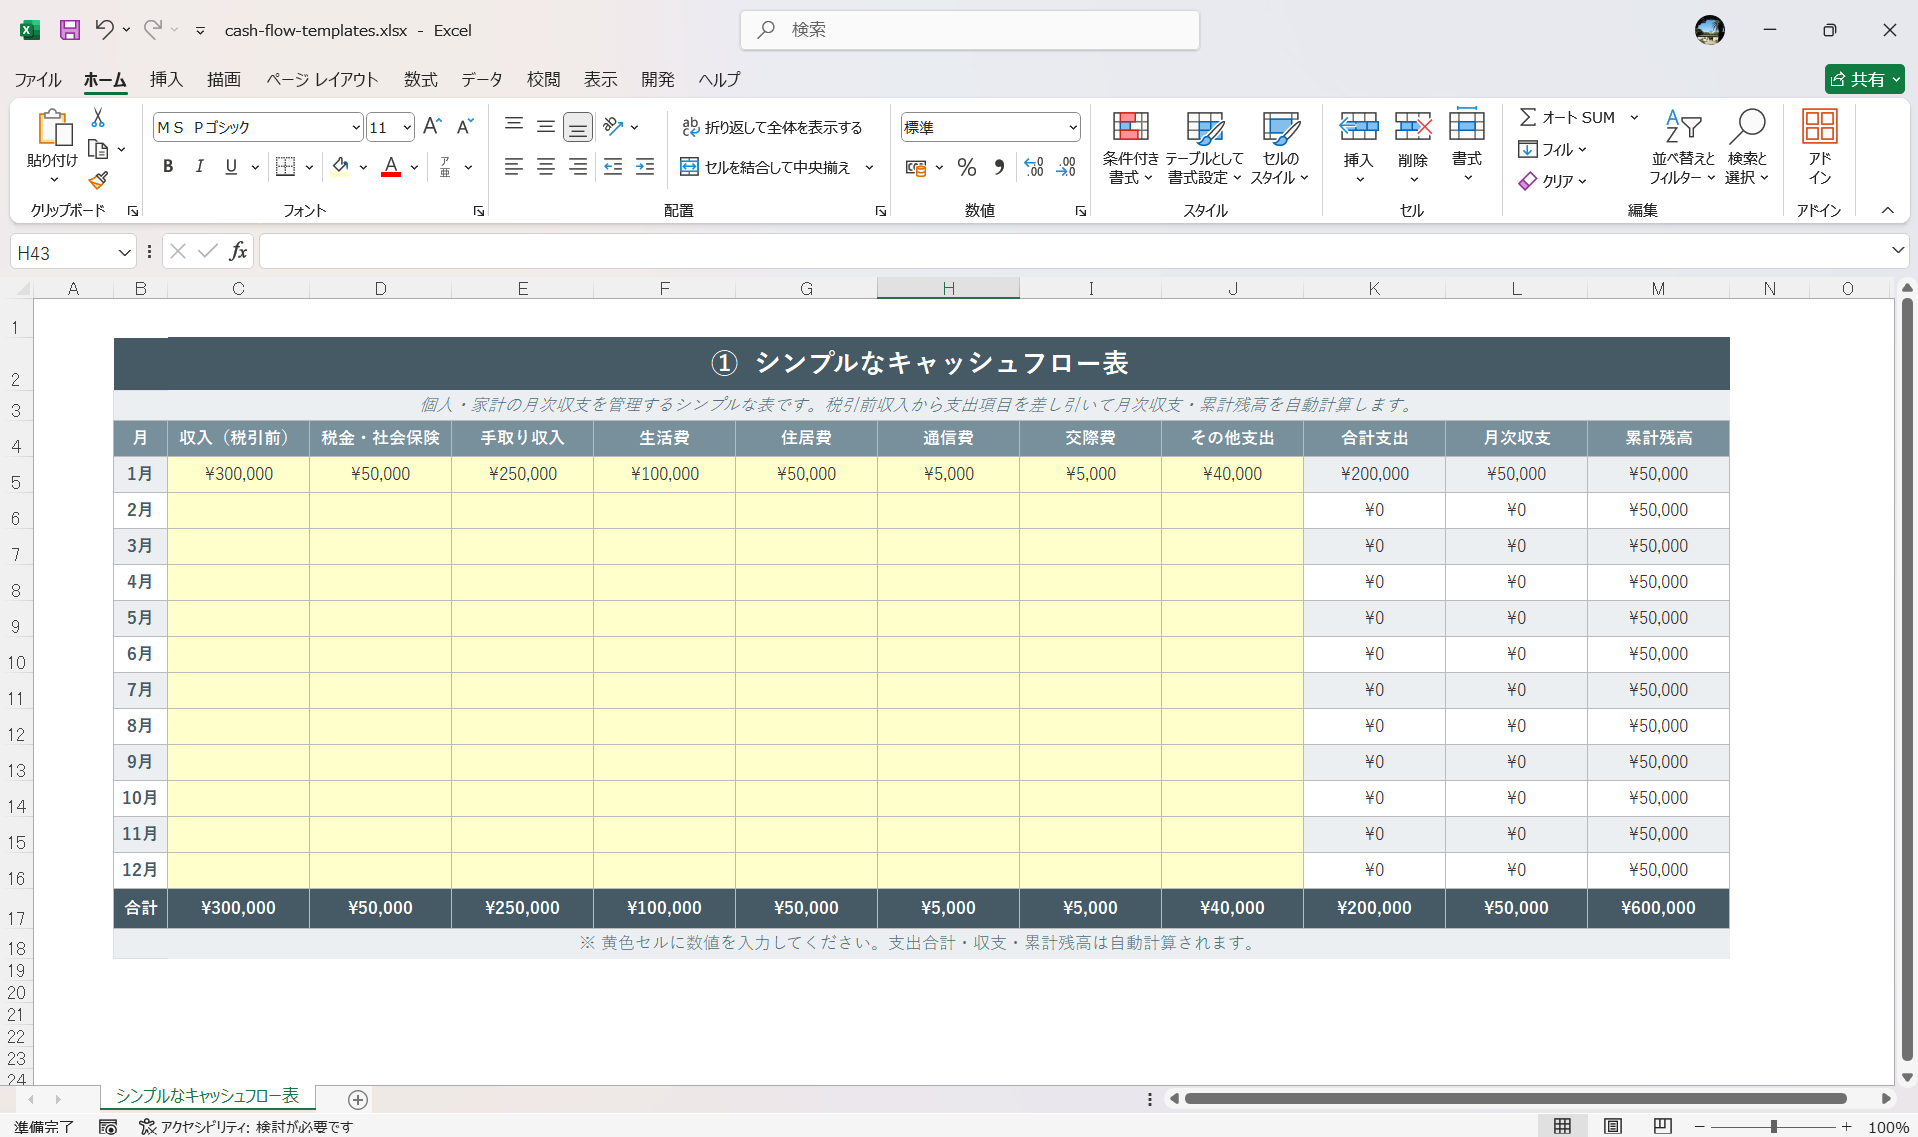Click the percent style icon

click(x=966, y=168)
